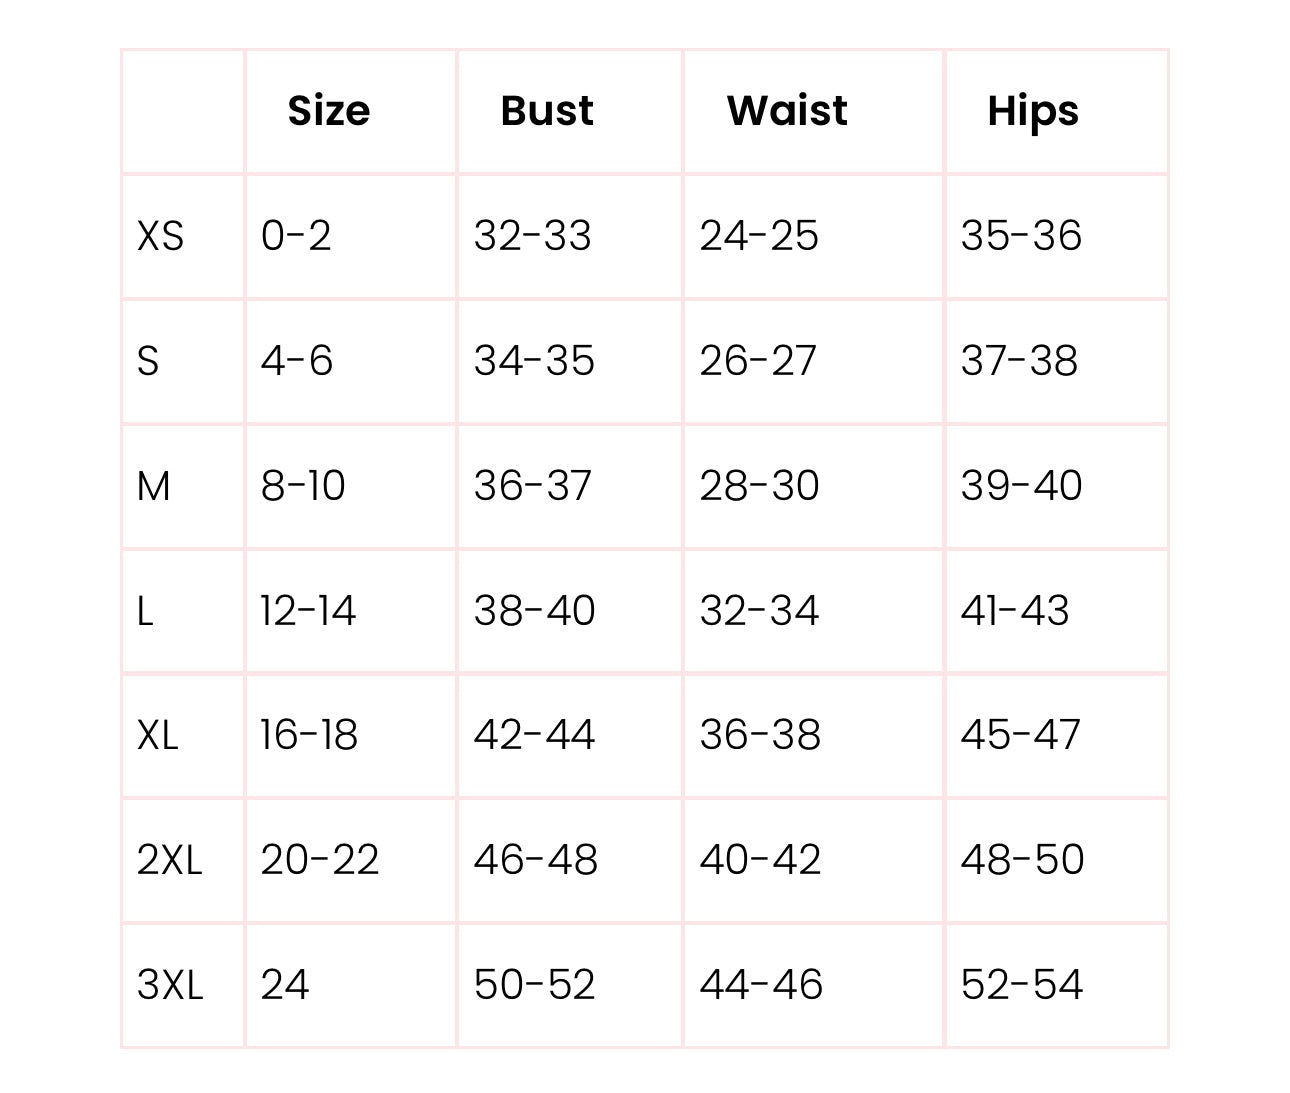The height and width of the screenshot is (1093, 1290).
Task: Click the 28-30 waist cell
Action: point(759,486)
